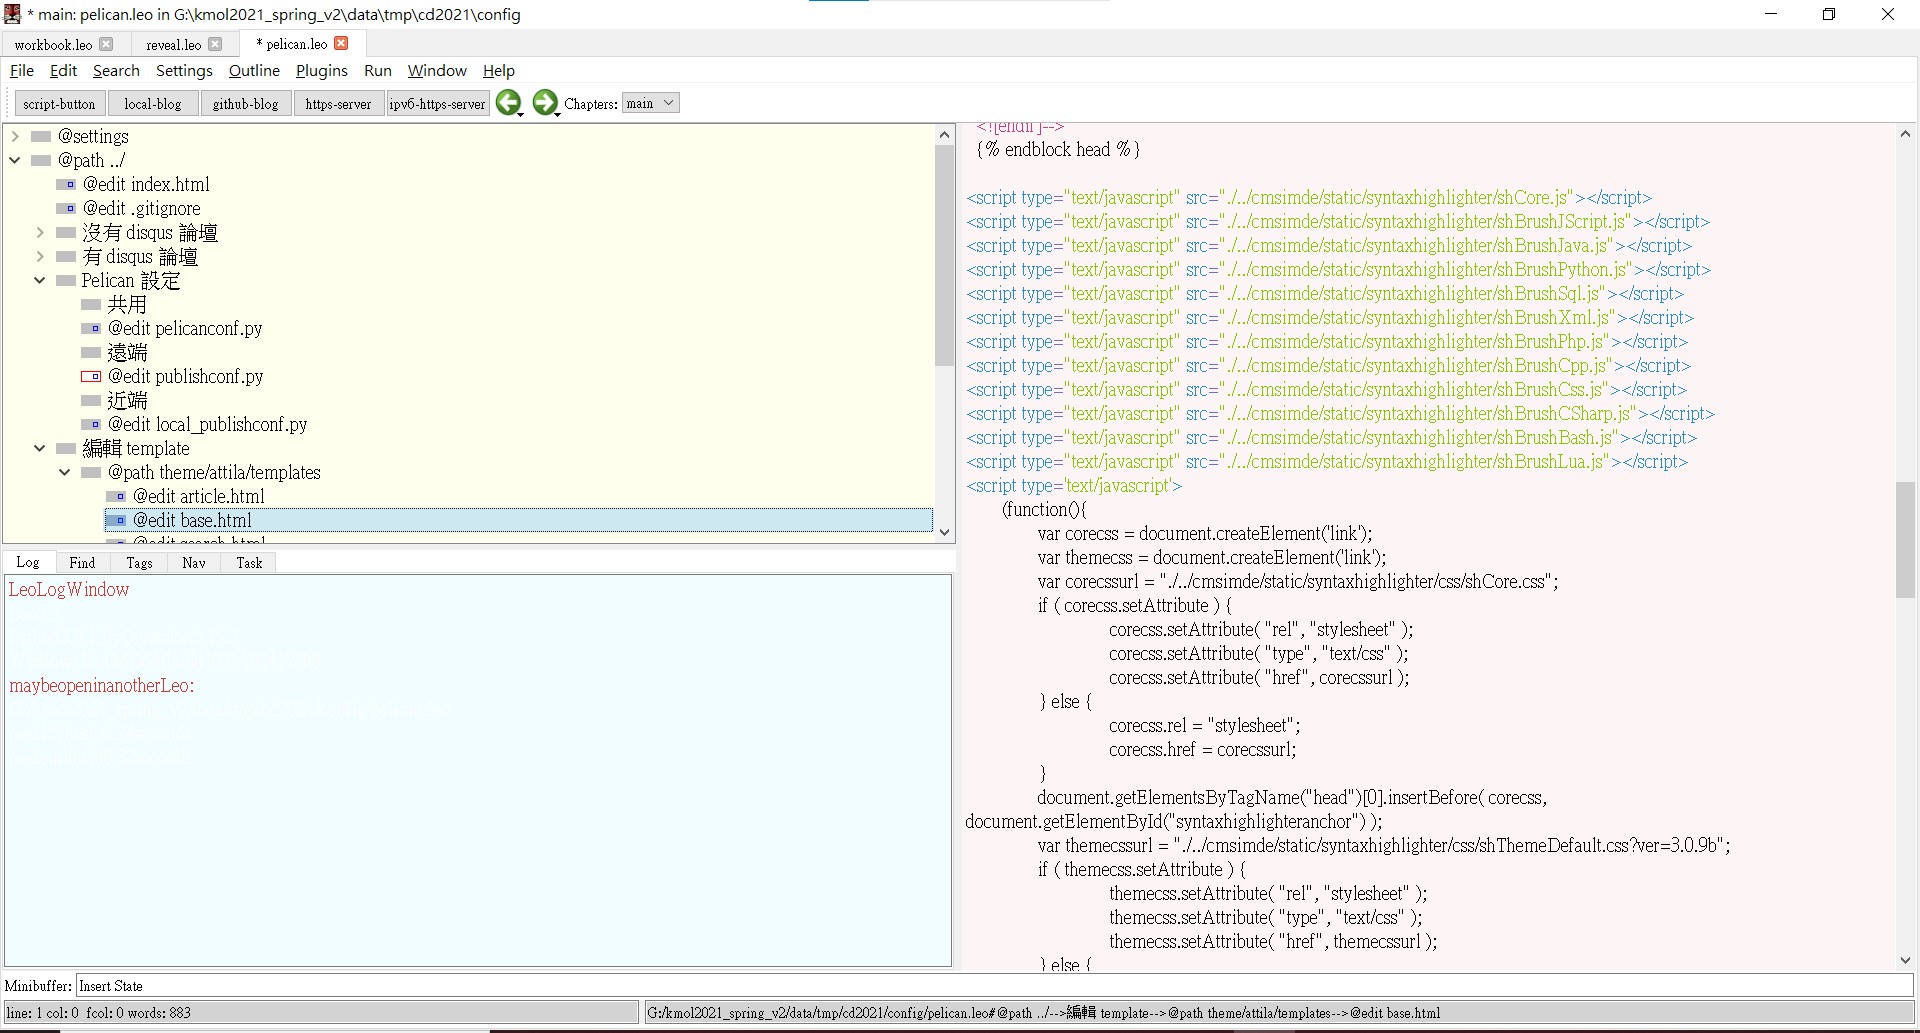The image size is (1920, 1033).
Task: Click node icon beside @path theme/attila/templates
Action: 91,472
